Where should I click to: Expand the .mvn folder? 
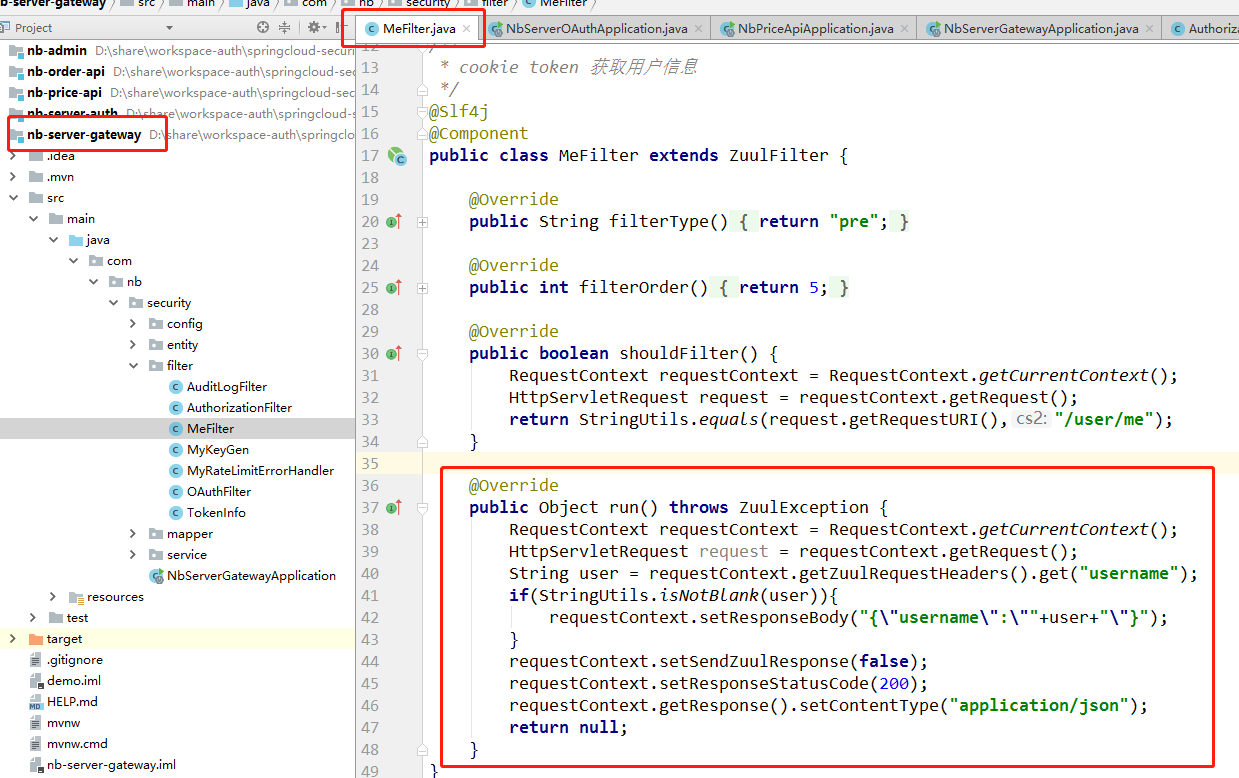point(13,177)
